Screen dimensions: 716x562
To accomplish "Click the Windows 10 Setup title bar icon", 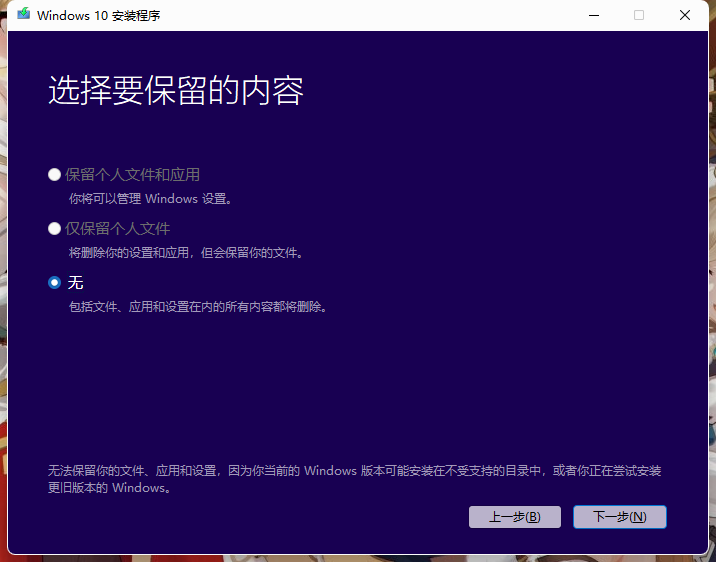I will tap(23, 15).
